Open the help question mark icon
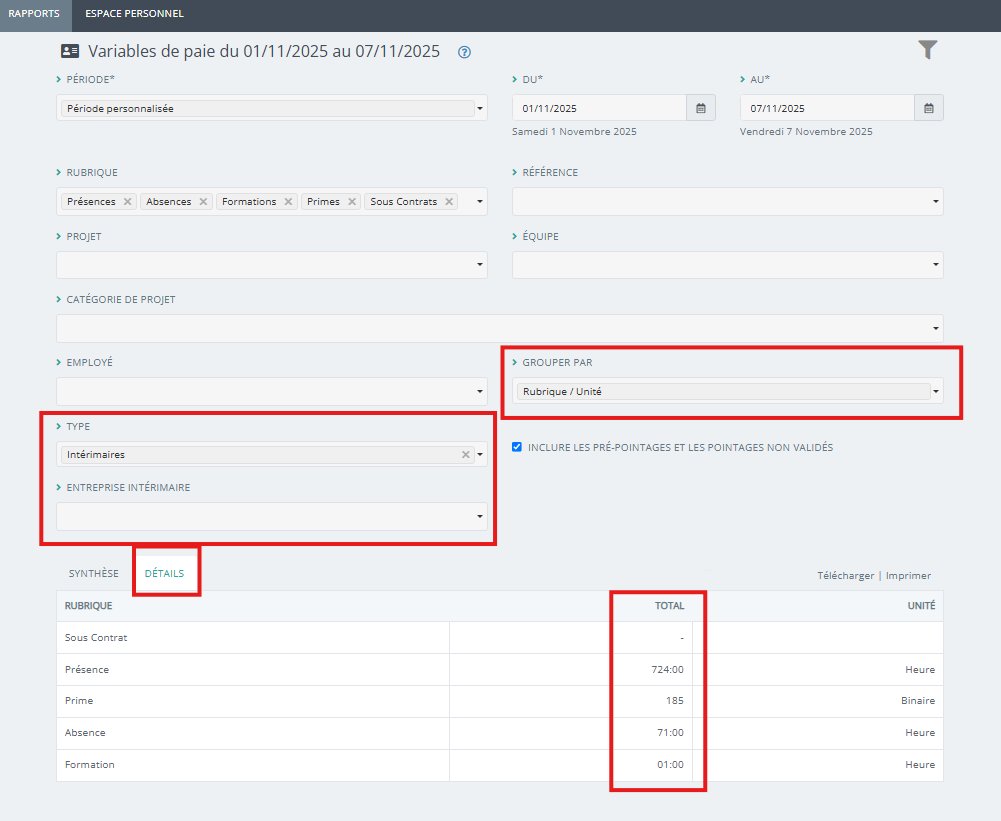Screen dimensions: 1001x821 [x=464, y=53]
